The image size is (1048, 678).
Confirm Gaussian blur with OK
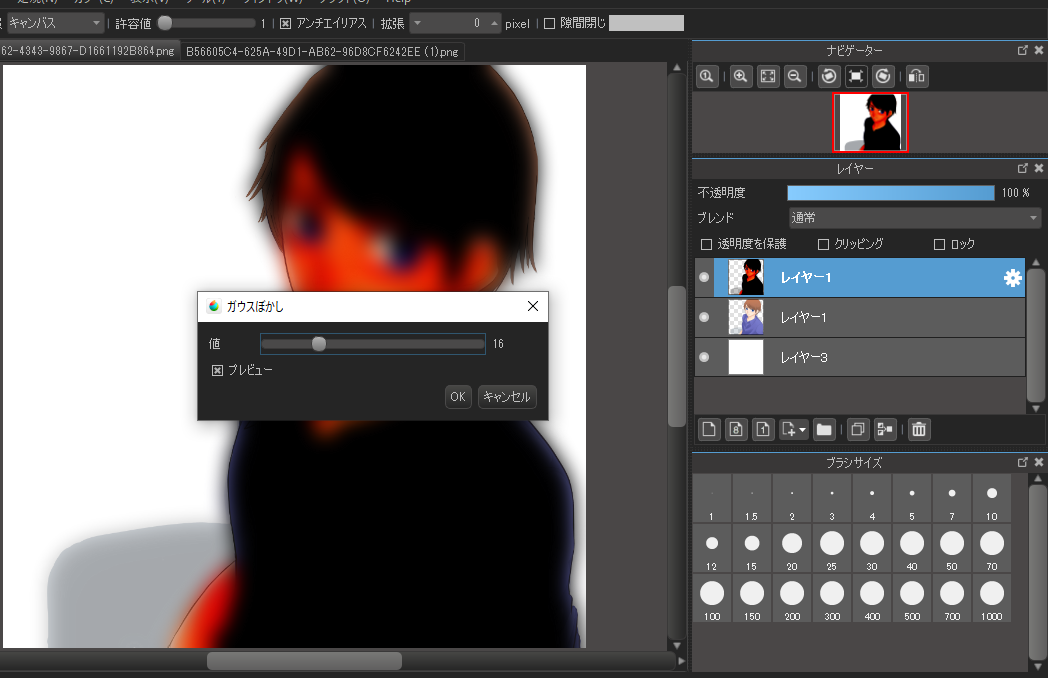[x=457, y=397]
